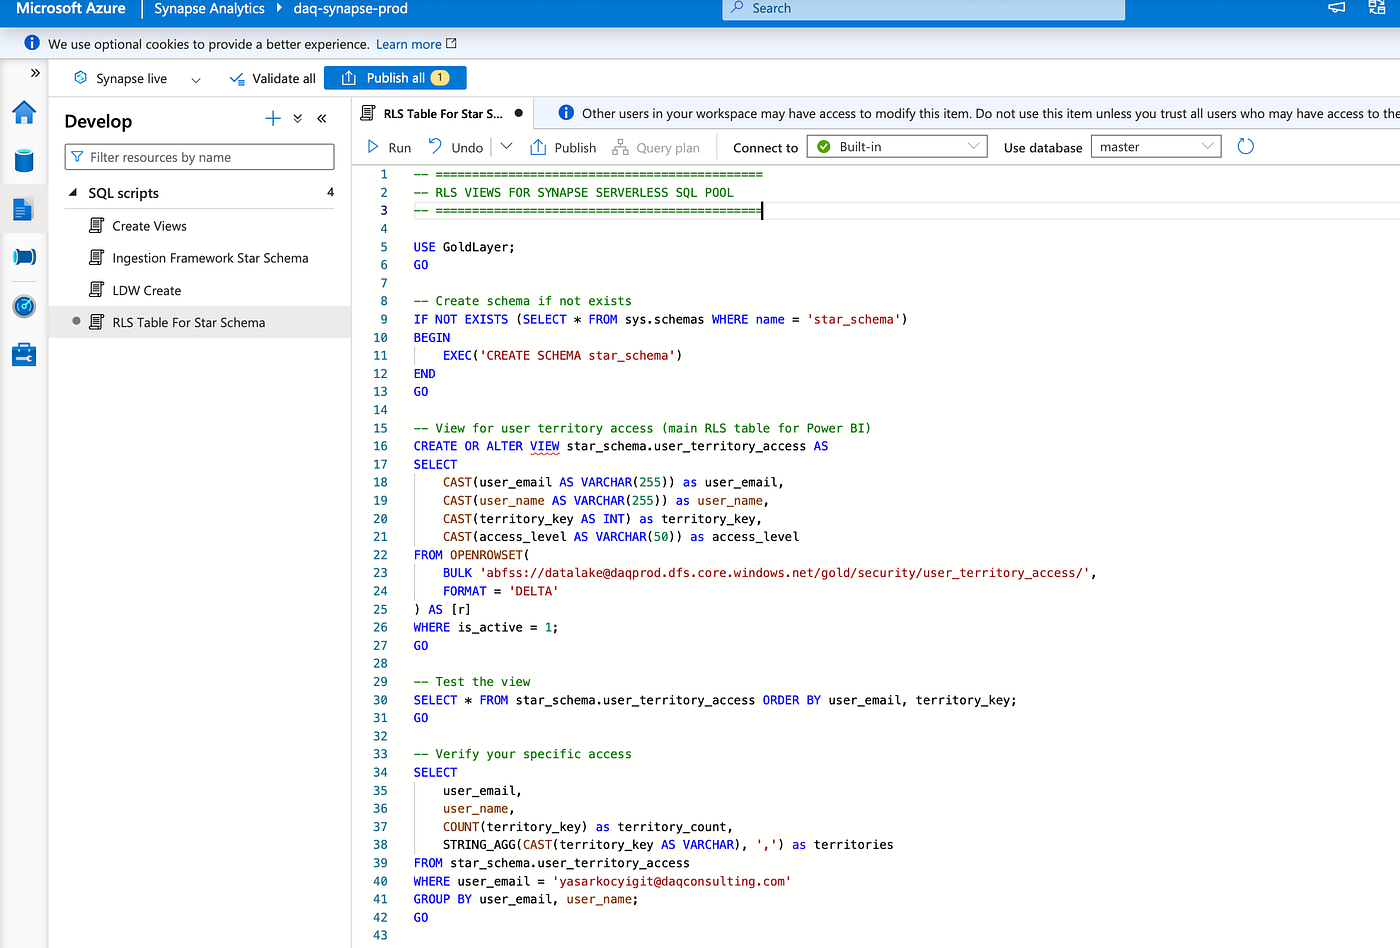
Task: Open the Develop hub document icon
Action: pyautogui.click(x=24, y=209)
